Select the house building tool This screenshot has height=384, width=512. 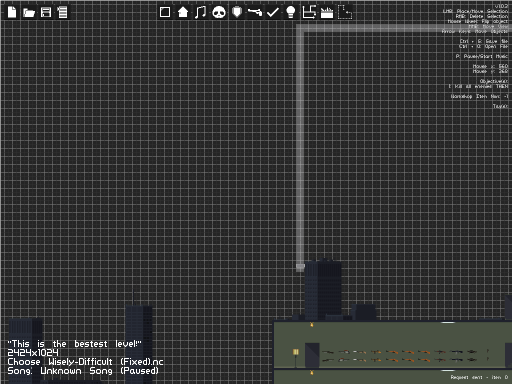click(183, 12)
